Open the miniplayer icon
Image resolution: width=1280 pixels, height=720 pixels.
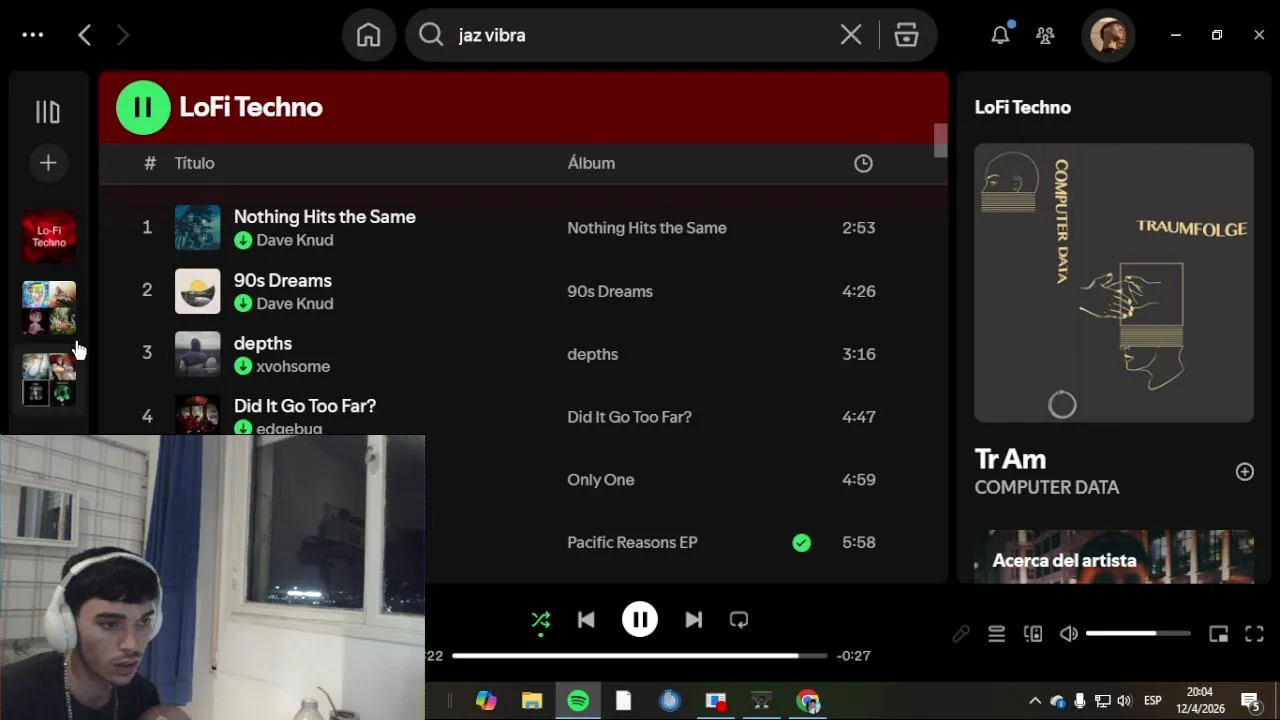1218,634
